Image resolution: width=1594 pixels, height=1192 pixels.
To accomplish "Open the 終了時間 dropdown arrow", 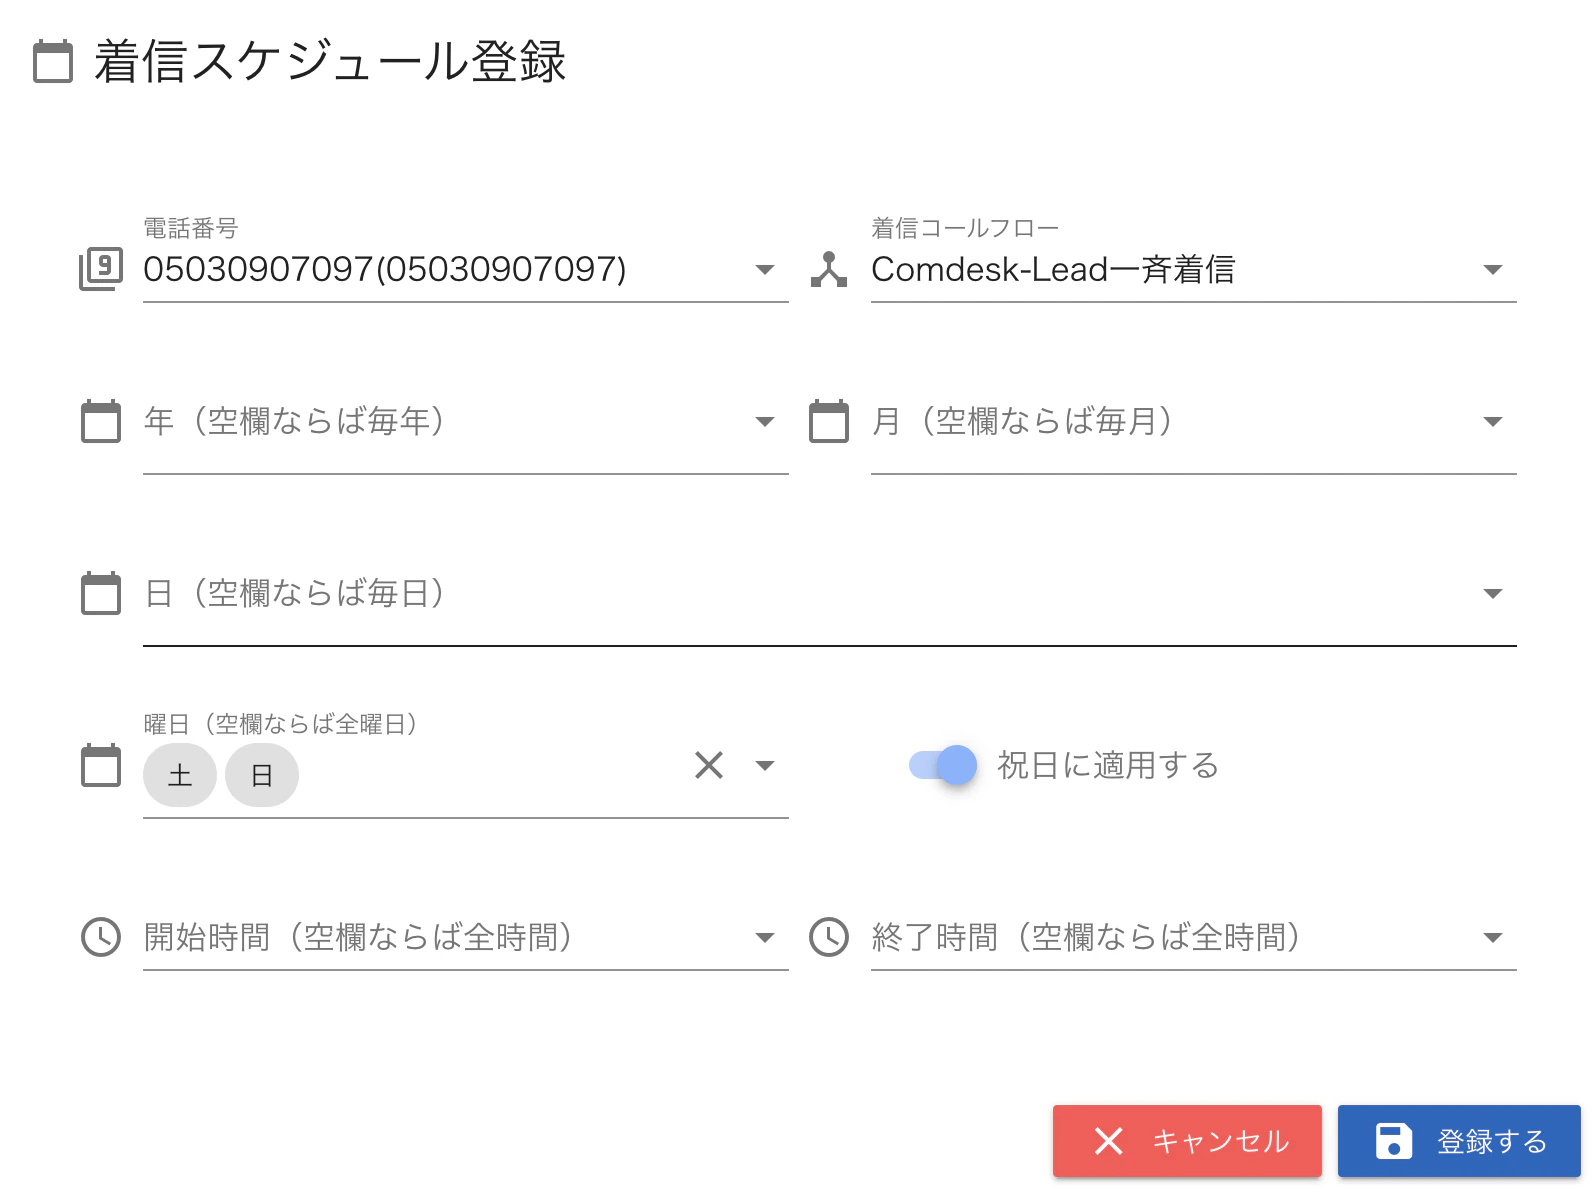I will (x=1493, y=937).
